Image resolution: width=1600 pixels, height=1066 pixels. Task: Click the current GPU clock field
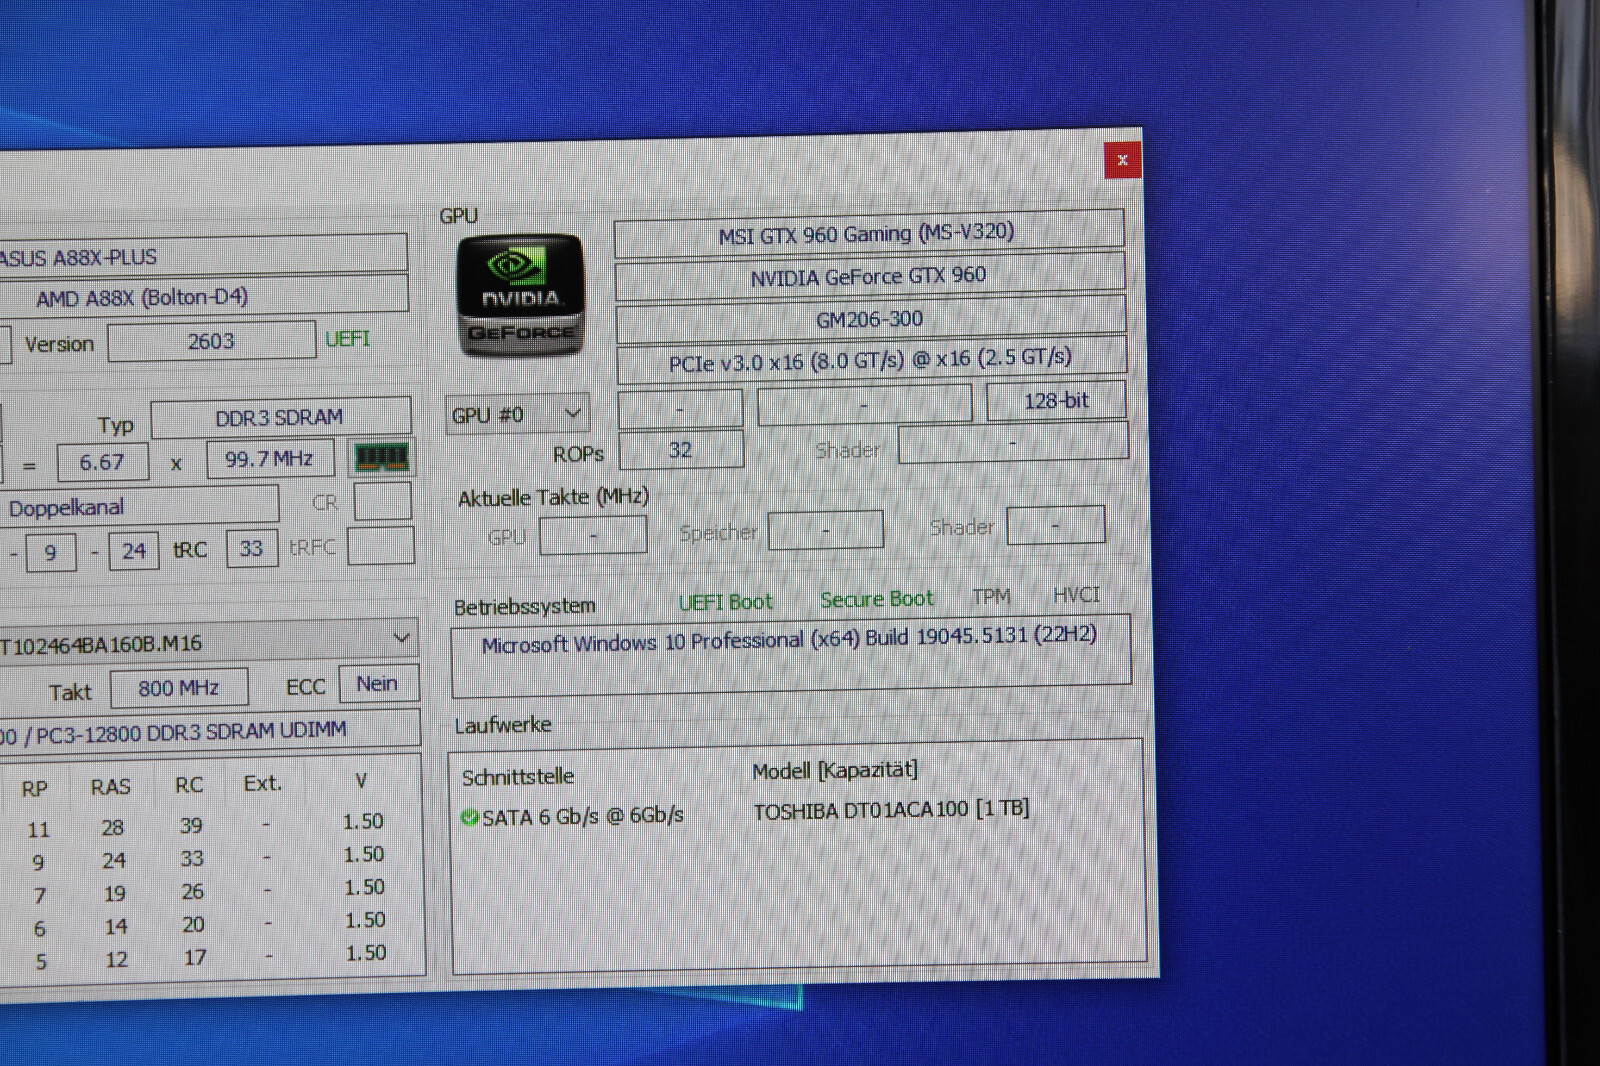point(593,535)
